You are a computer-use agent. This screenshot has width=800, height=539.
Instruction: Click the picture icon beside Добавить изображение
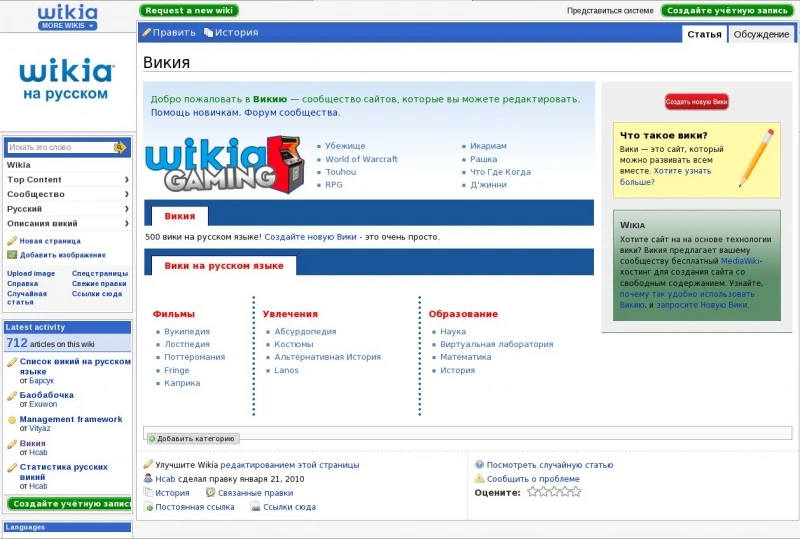coord(12,255)
